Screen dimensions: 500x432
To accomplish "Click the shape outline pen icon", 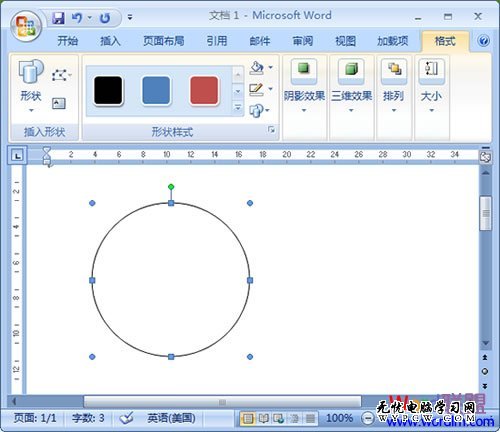I will pos(257,89).
